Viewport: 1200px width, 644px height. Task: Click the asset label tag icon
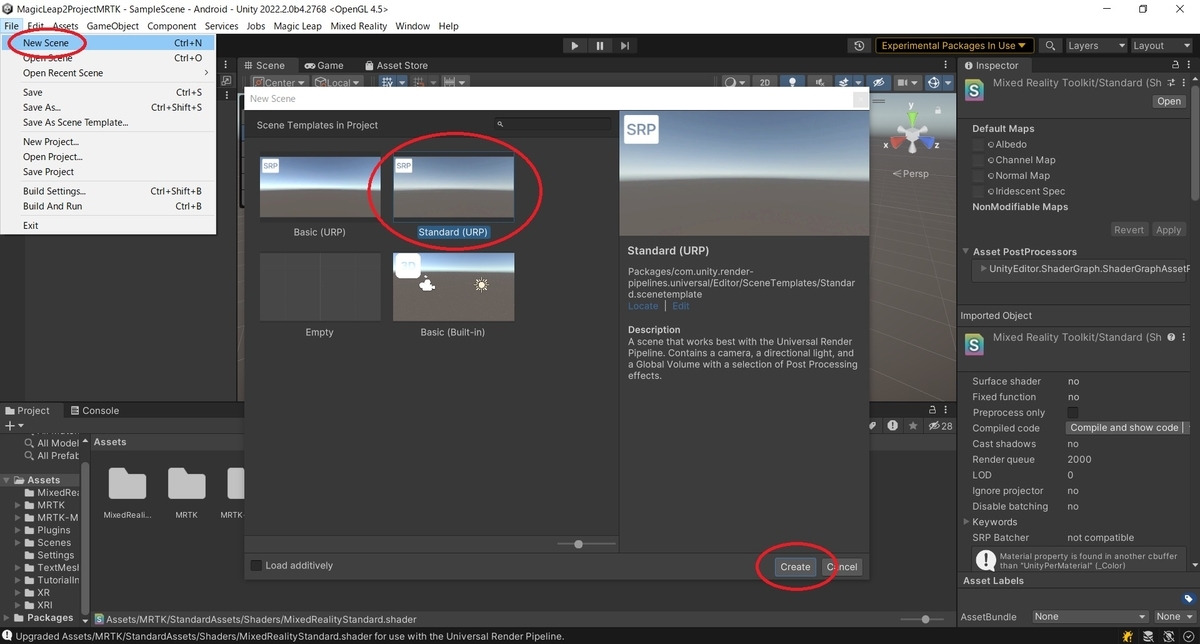pyautogui.click(x=1188, y=599)
